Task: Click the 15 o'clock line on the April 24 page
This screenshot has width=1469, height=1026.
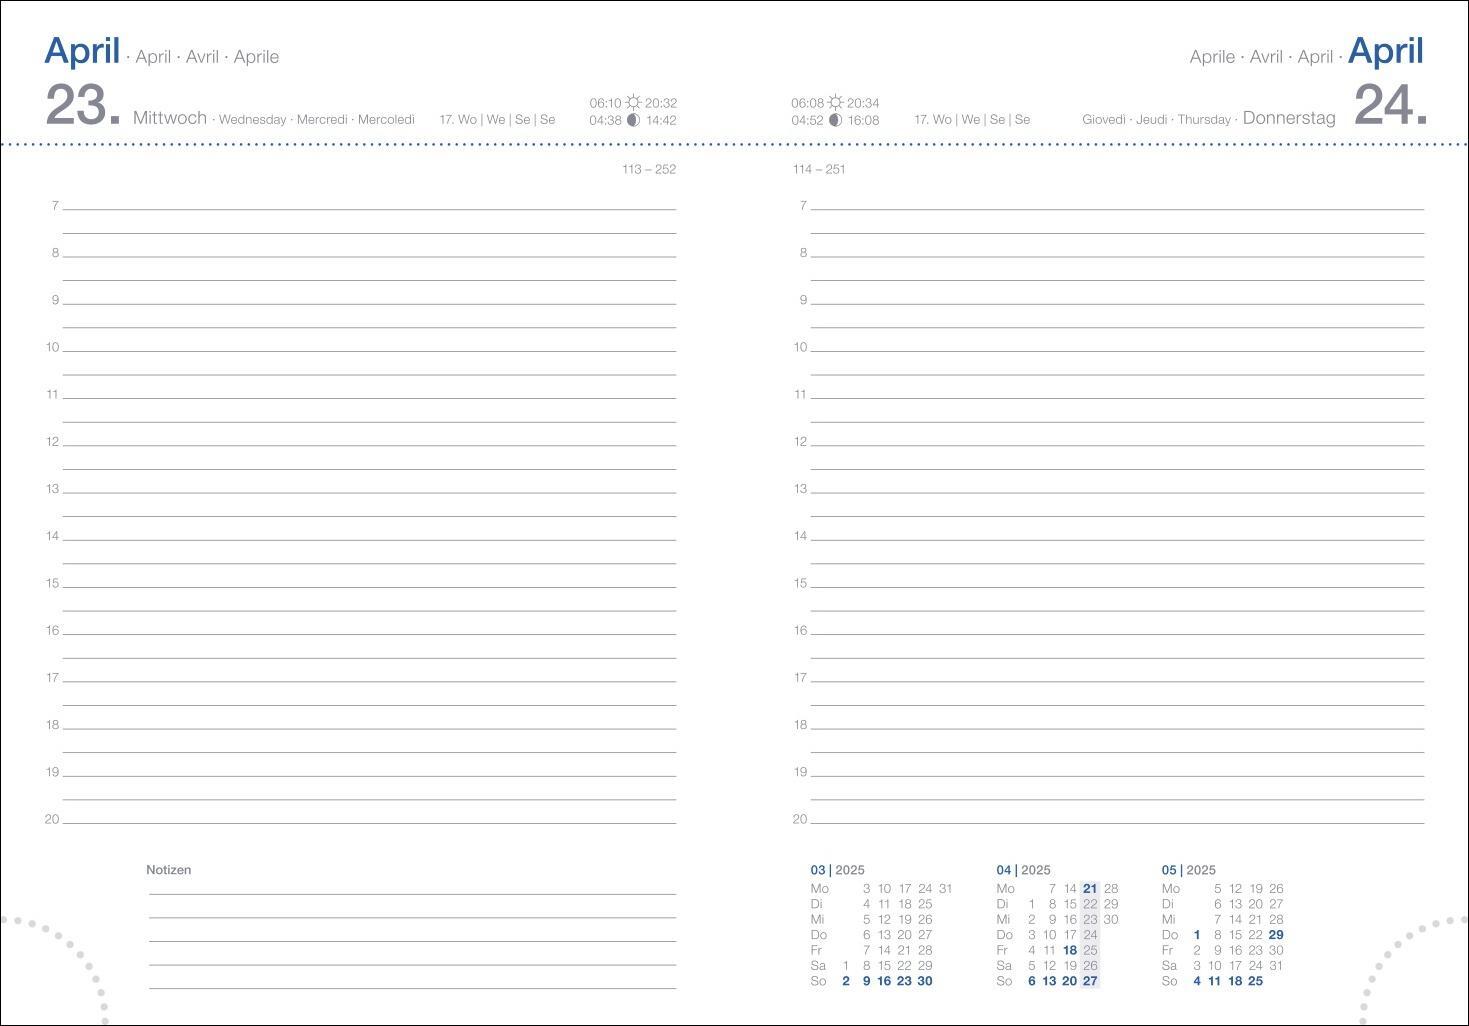Action: pos(1117,587)
